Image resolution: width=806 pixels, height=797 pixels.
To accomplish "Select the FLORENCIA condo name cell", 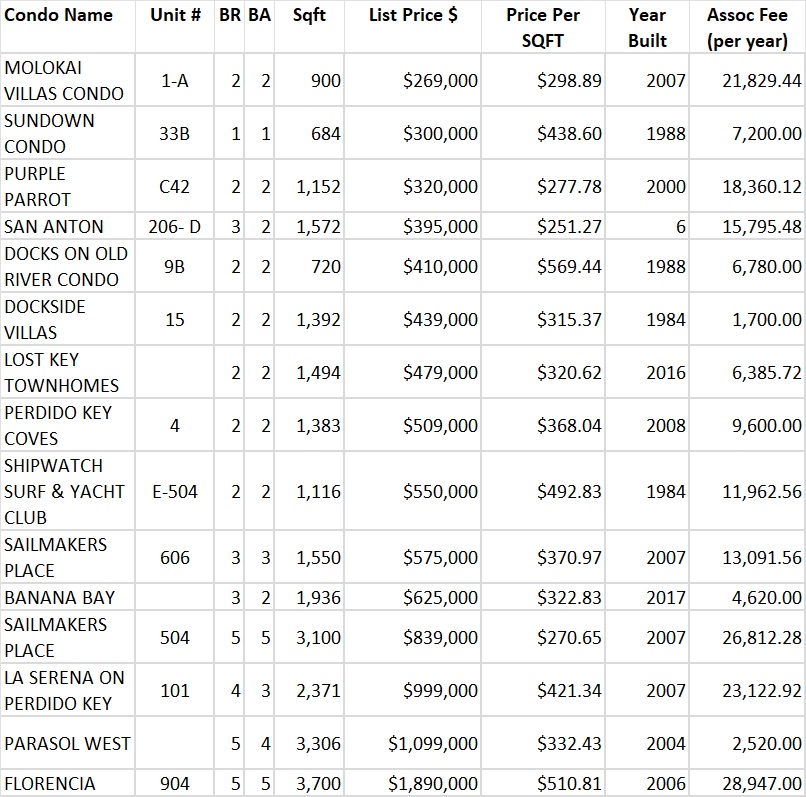I will pos(50,784).
